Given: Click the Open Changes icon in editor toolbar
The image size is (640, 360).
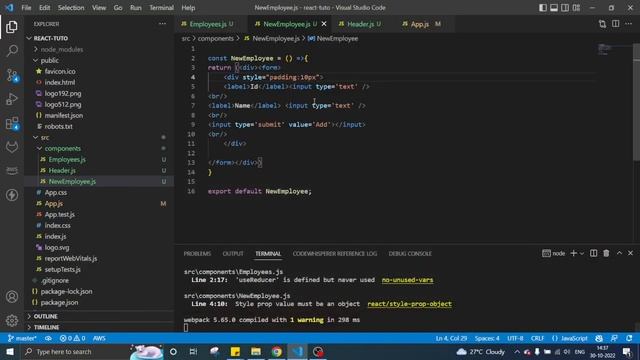Looking at the screenshot, I should pos(602,24).
